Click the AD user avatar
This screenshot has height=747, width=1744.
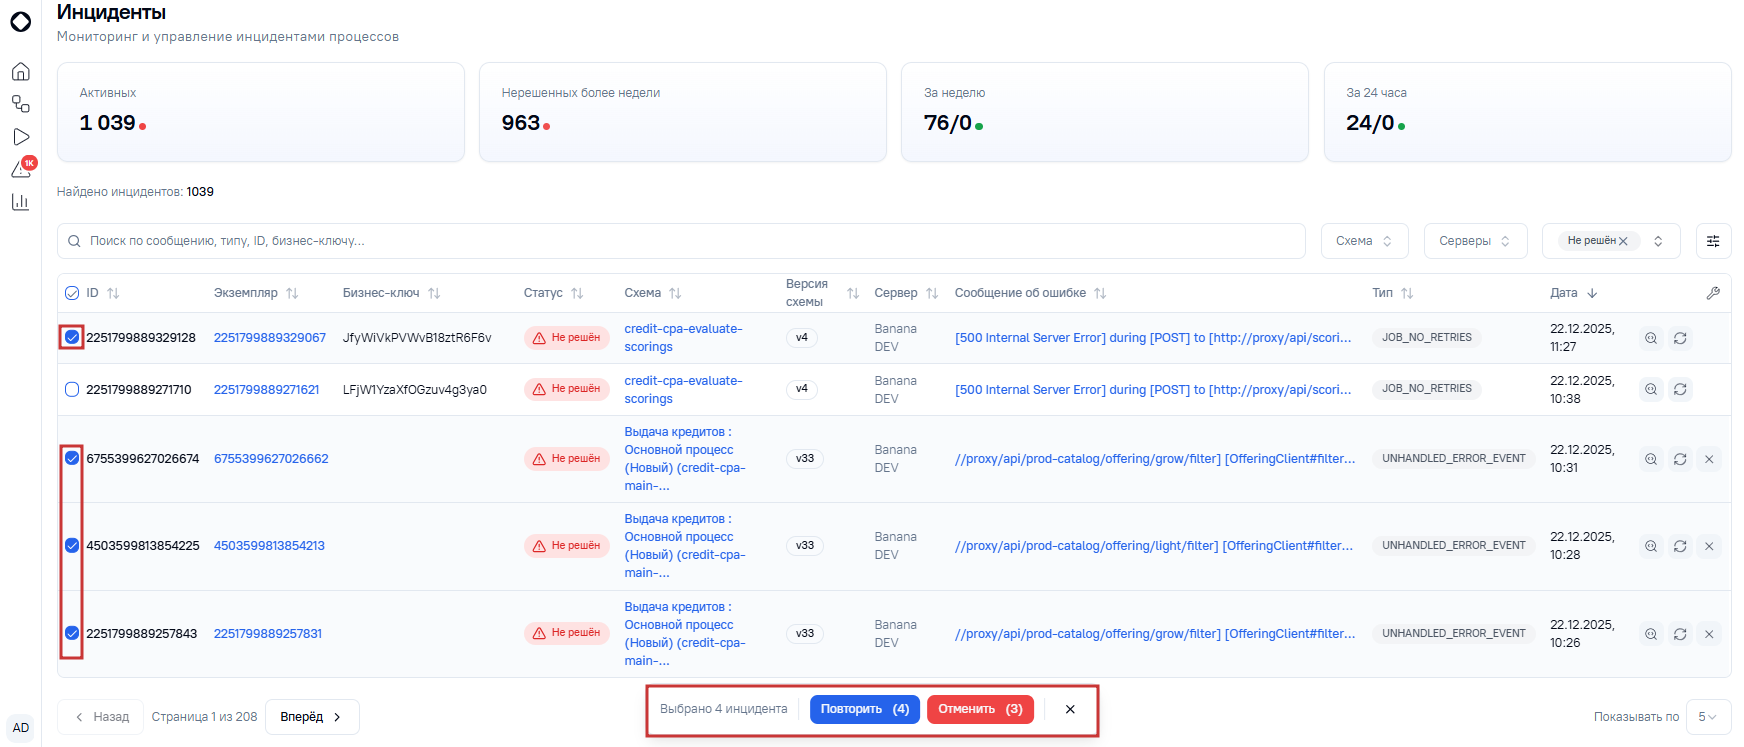click(20, 728)
